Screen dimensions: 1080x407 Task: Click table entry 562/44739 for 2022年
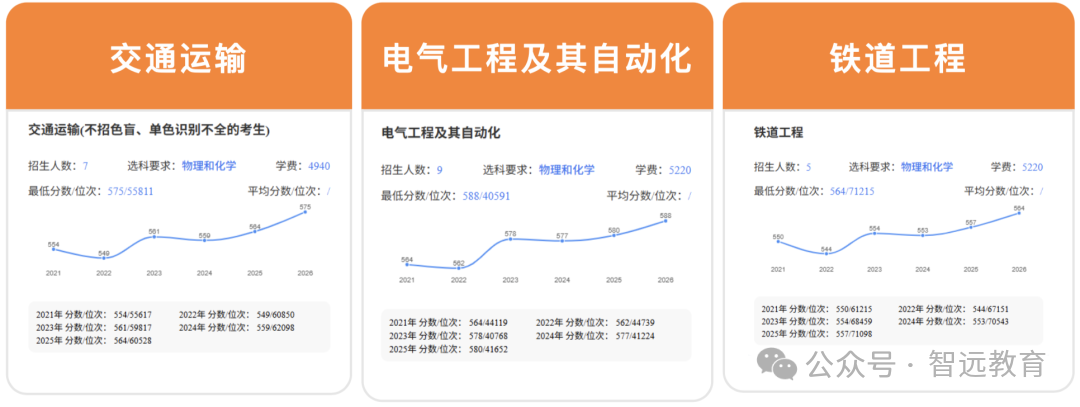(x=636, y=323)
